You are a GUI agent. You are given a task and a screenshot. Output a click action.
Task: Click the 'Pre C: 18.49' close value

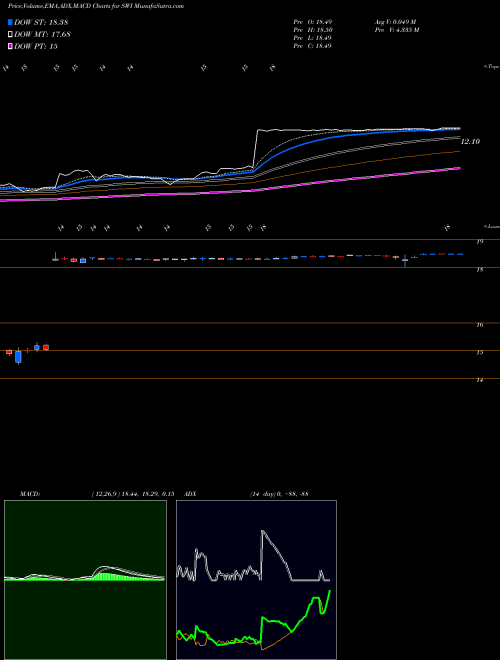pos(312,46)
